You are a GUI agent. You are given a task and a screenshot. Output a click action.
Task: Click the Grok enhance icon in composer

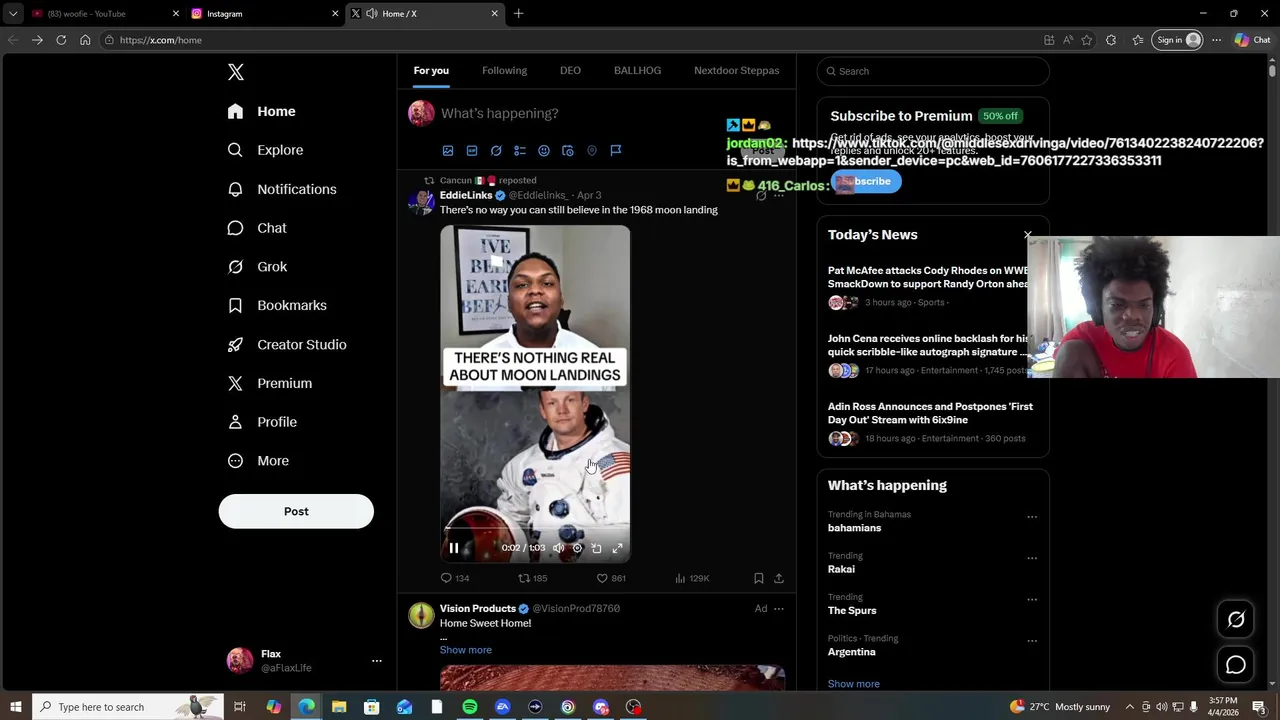point(496,151)
